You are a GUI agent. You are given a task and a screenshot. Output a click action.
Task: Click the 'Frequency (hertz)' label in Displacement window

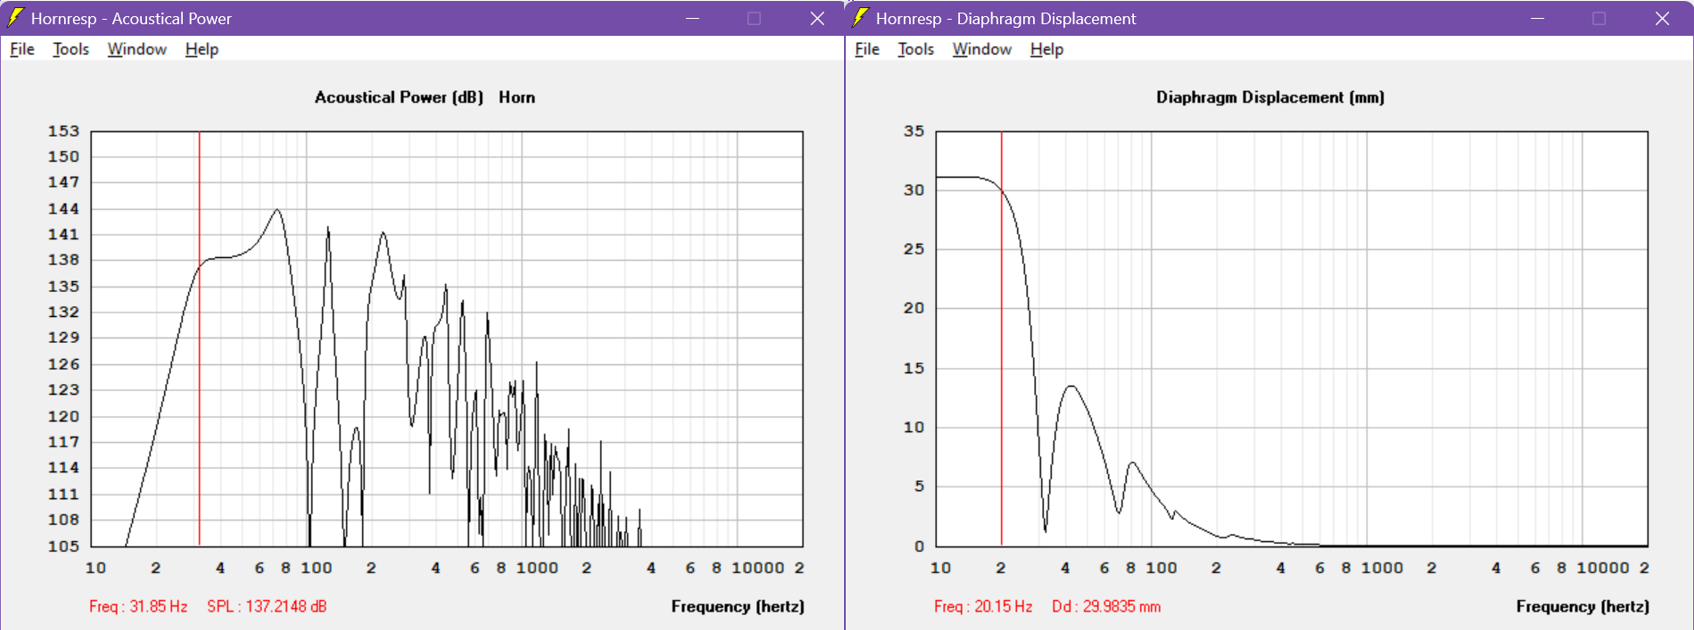[x=1583, y=606]
